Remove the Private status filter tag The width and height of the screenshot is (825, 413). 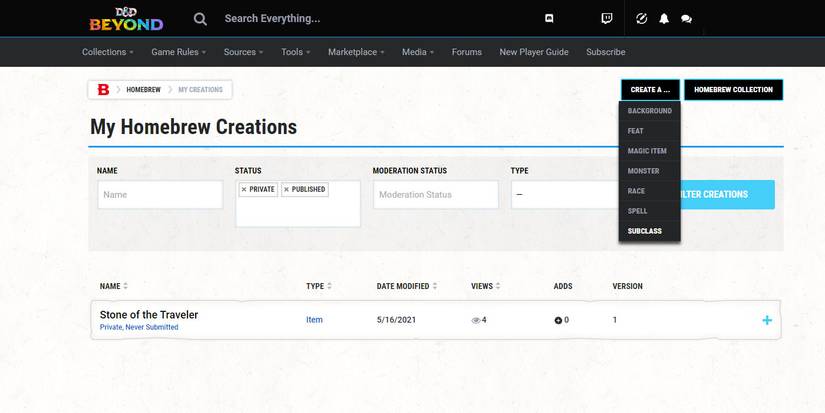coord(244,189)
